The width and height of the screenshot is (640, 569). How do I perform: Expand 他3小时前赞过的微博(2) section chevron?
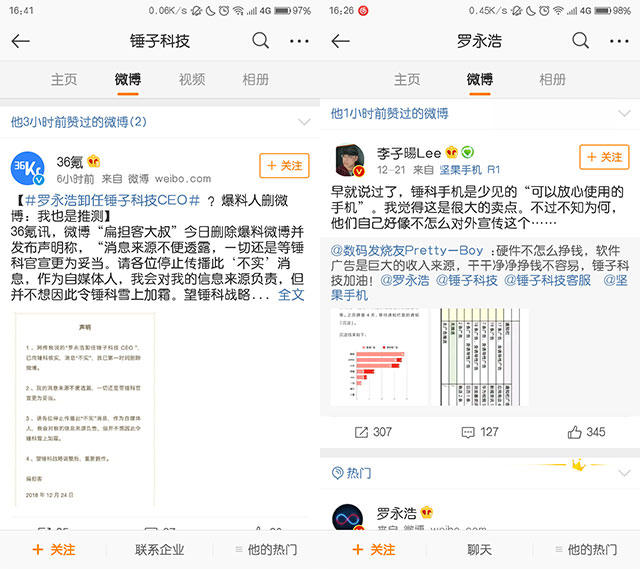pos(304,122)
